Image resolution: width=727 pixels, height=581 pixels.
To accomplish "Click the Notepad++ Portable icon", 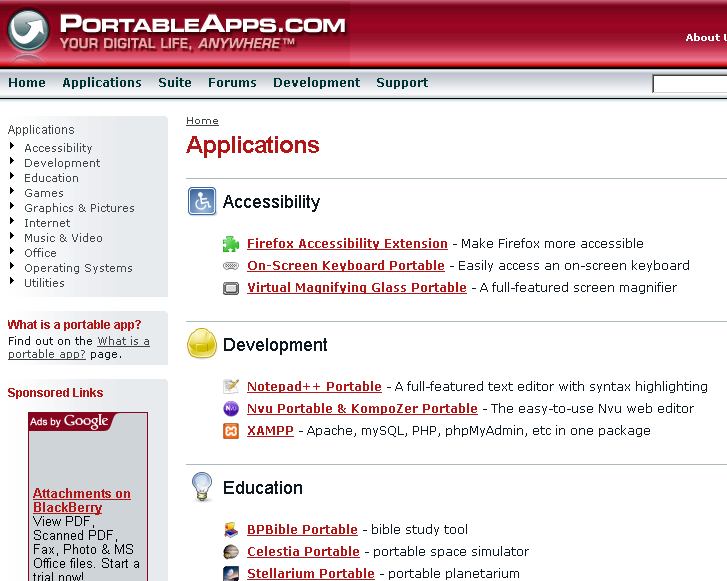I will [x=231, y=386].
